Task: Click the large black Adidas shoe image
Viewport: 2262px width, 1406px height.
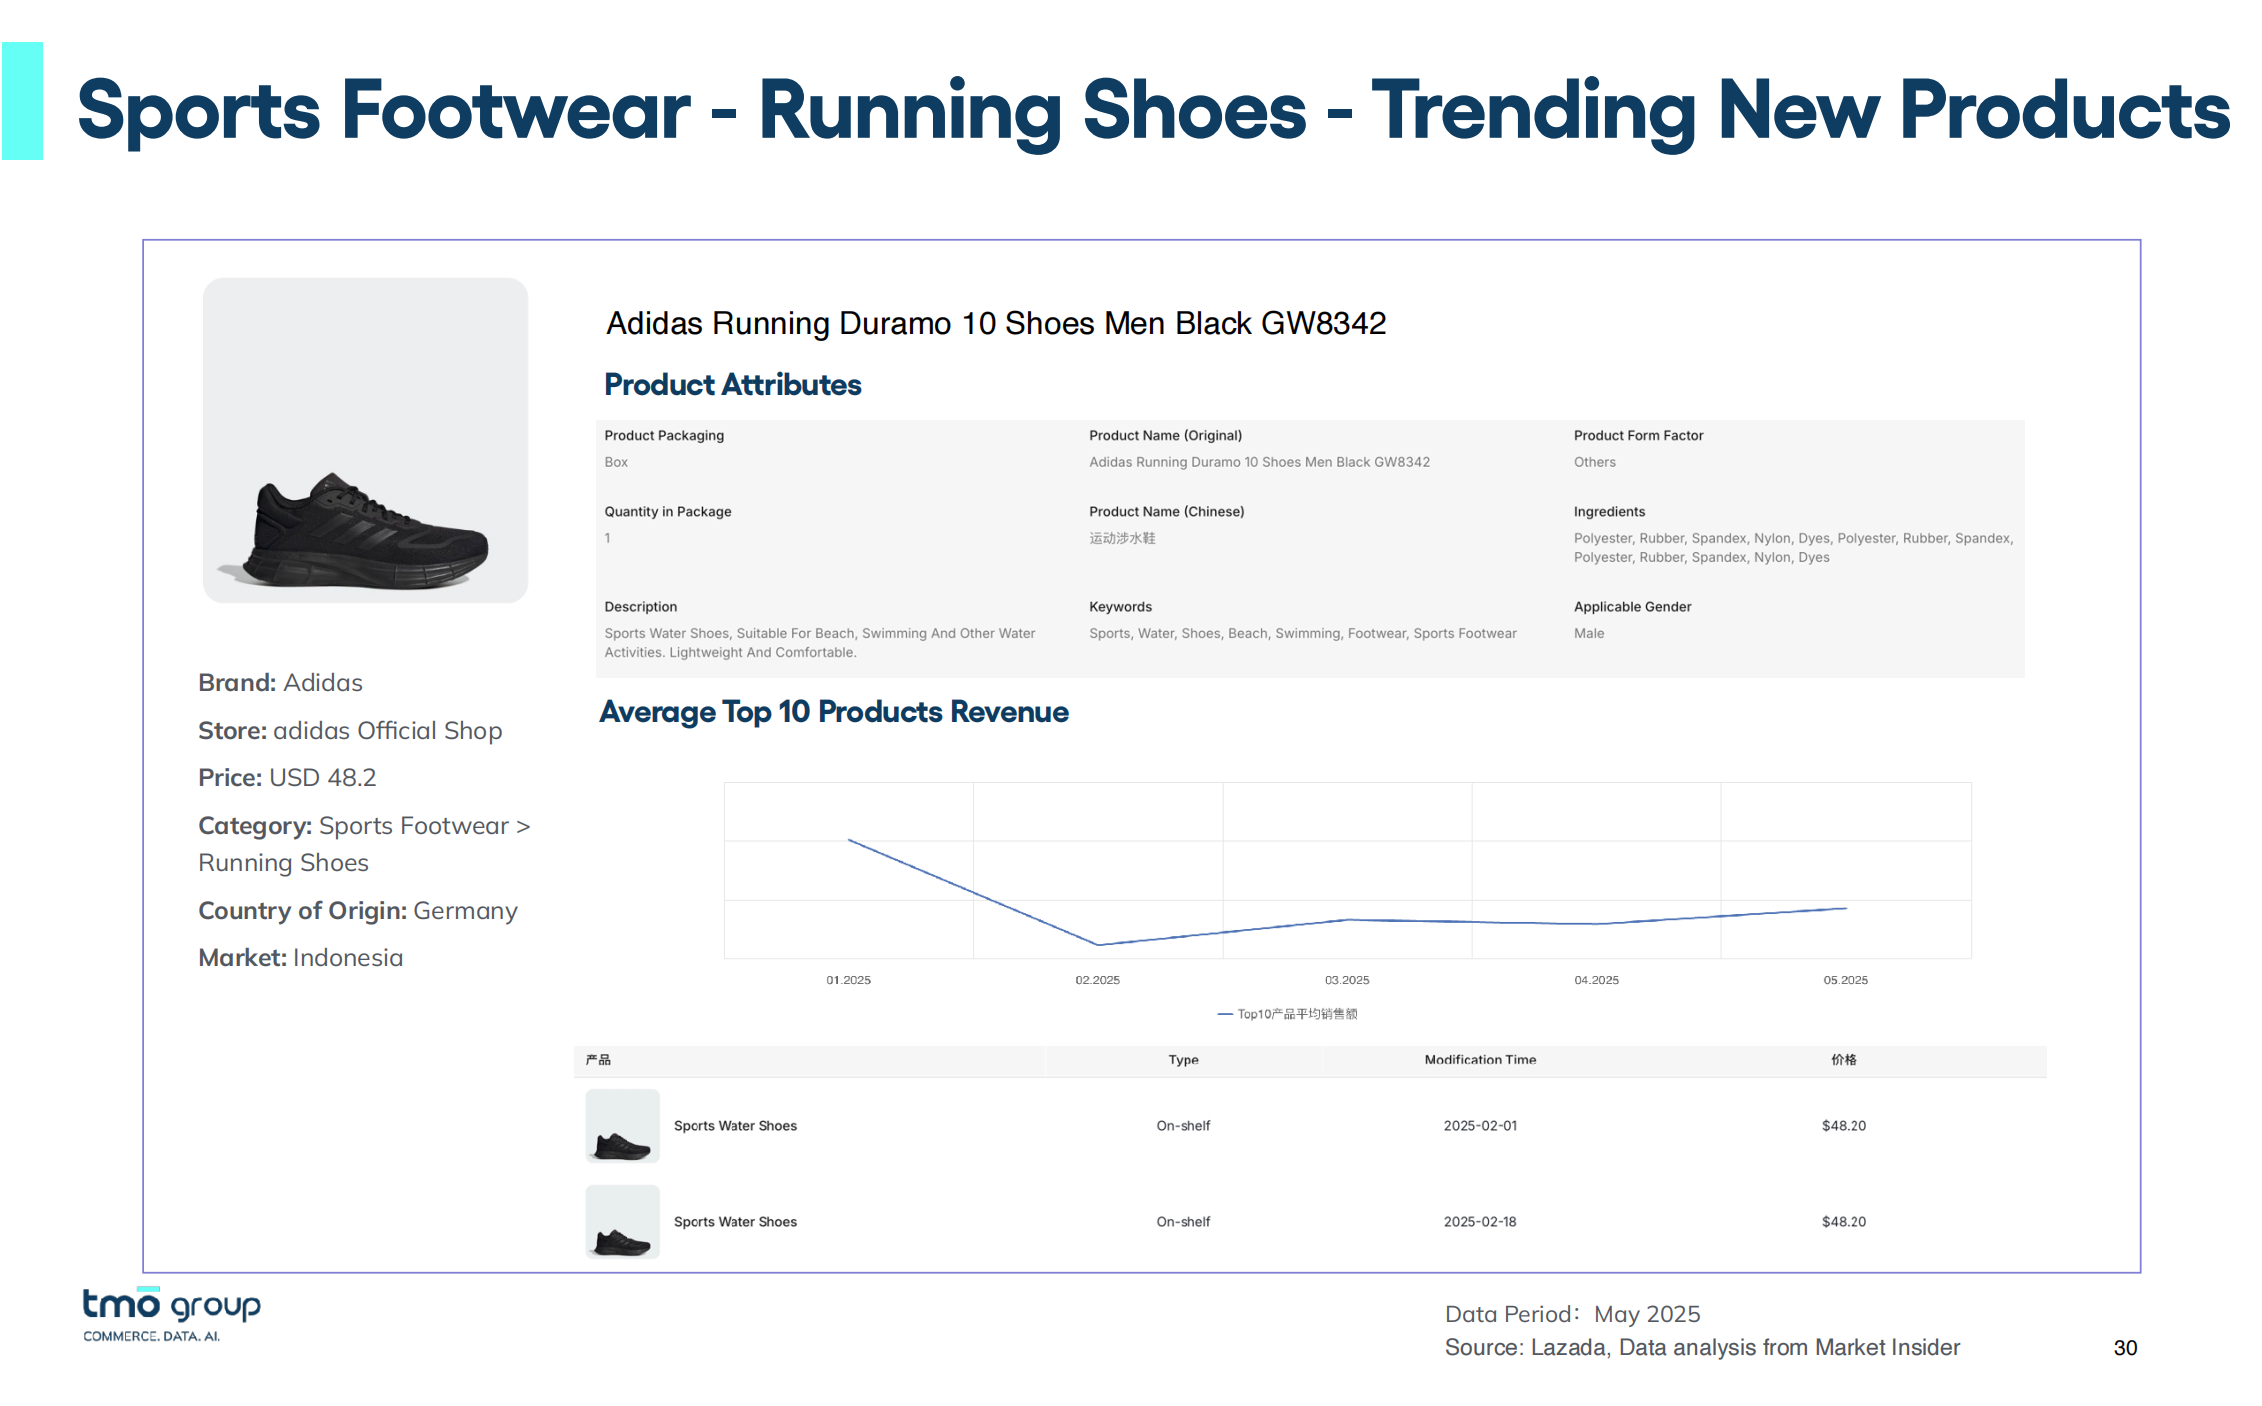Action: point(366,530)
